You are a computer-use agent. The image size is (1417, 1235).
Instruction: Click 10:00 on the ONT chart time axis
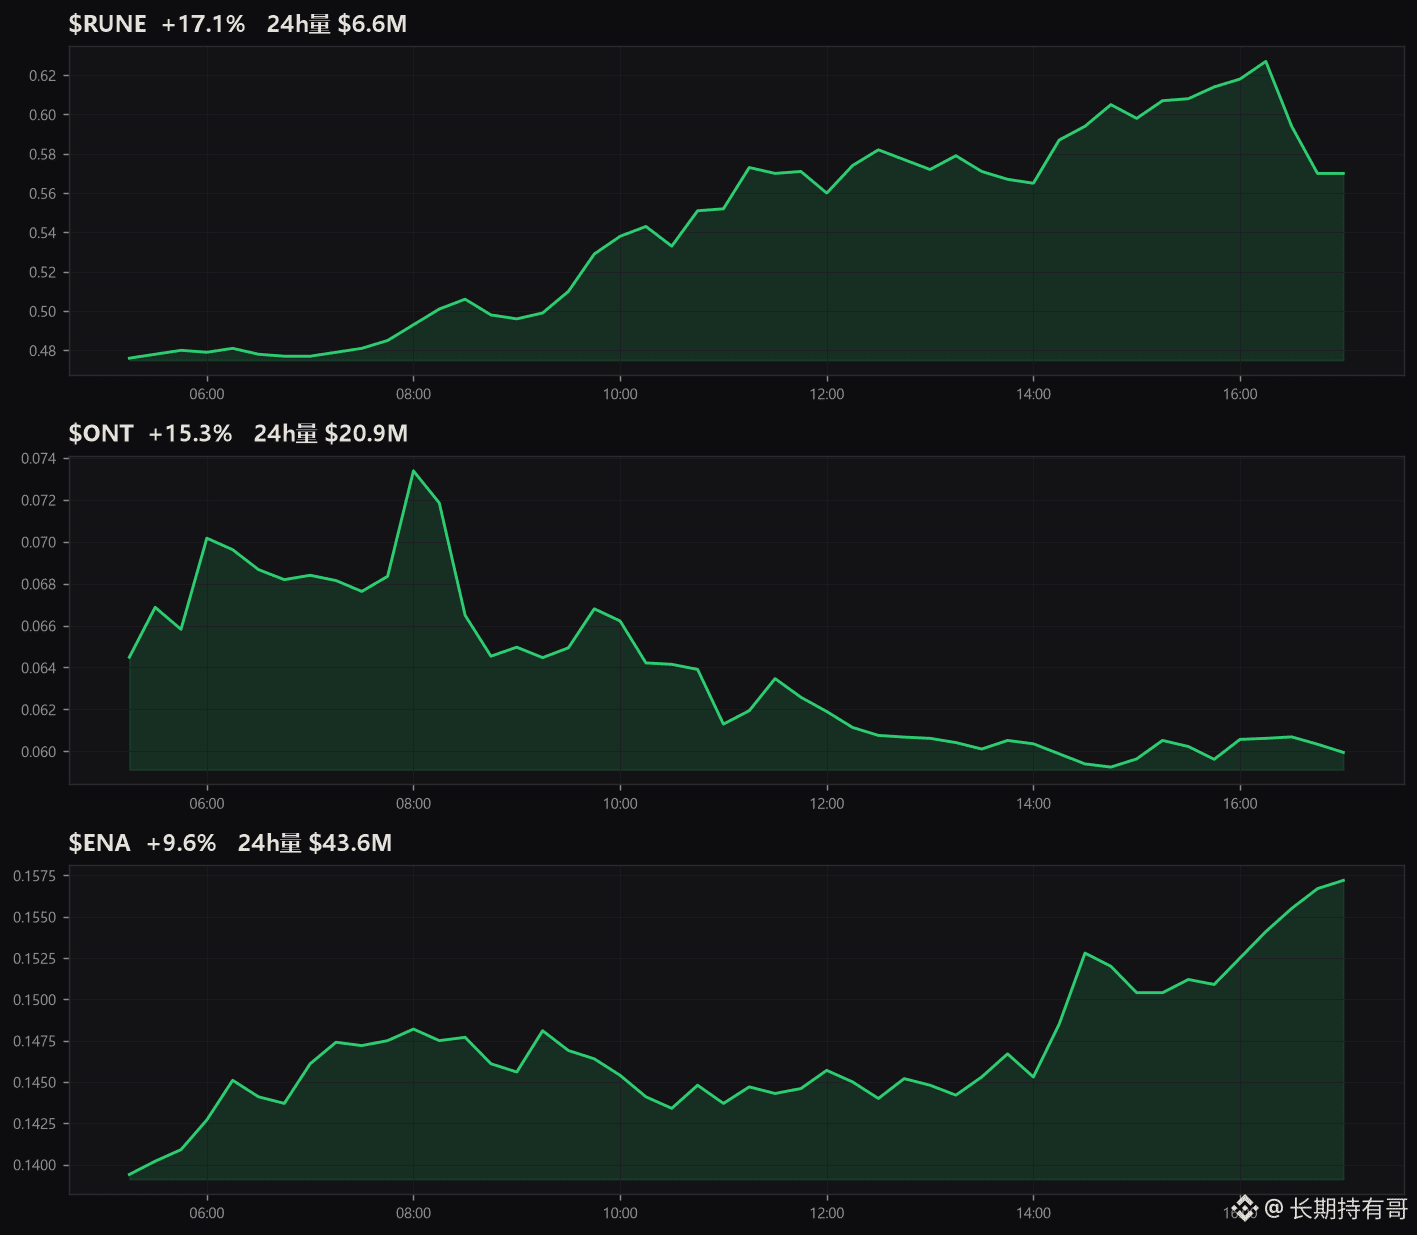620,804
